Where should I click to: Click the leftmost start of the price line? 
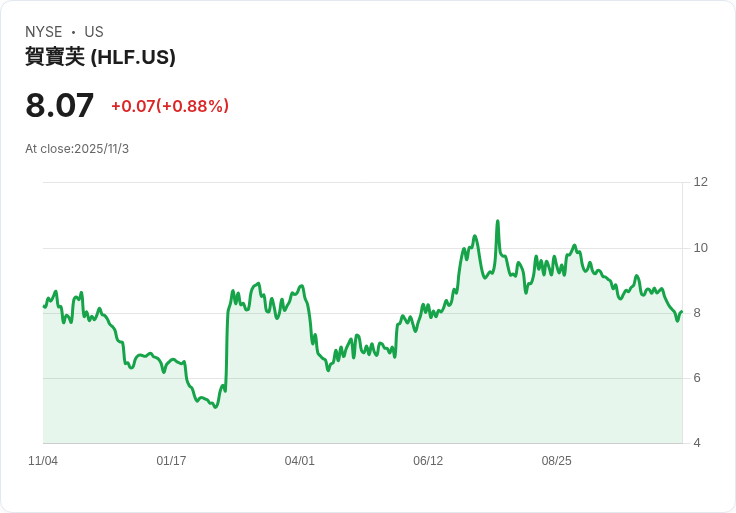44,306
